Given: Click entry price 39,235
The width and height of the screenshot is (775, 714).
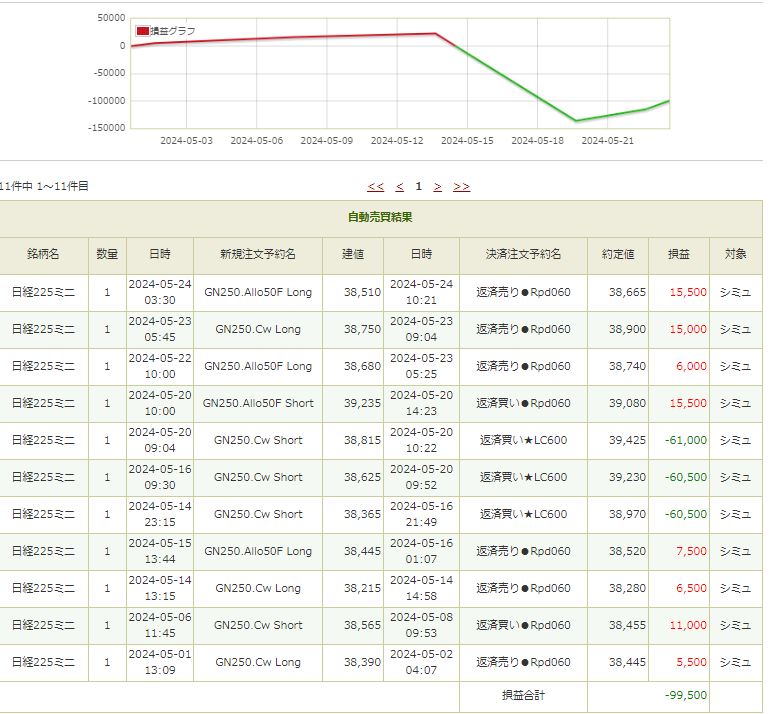Looking at the screenshot, I should [x=362, y=403].
